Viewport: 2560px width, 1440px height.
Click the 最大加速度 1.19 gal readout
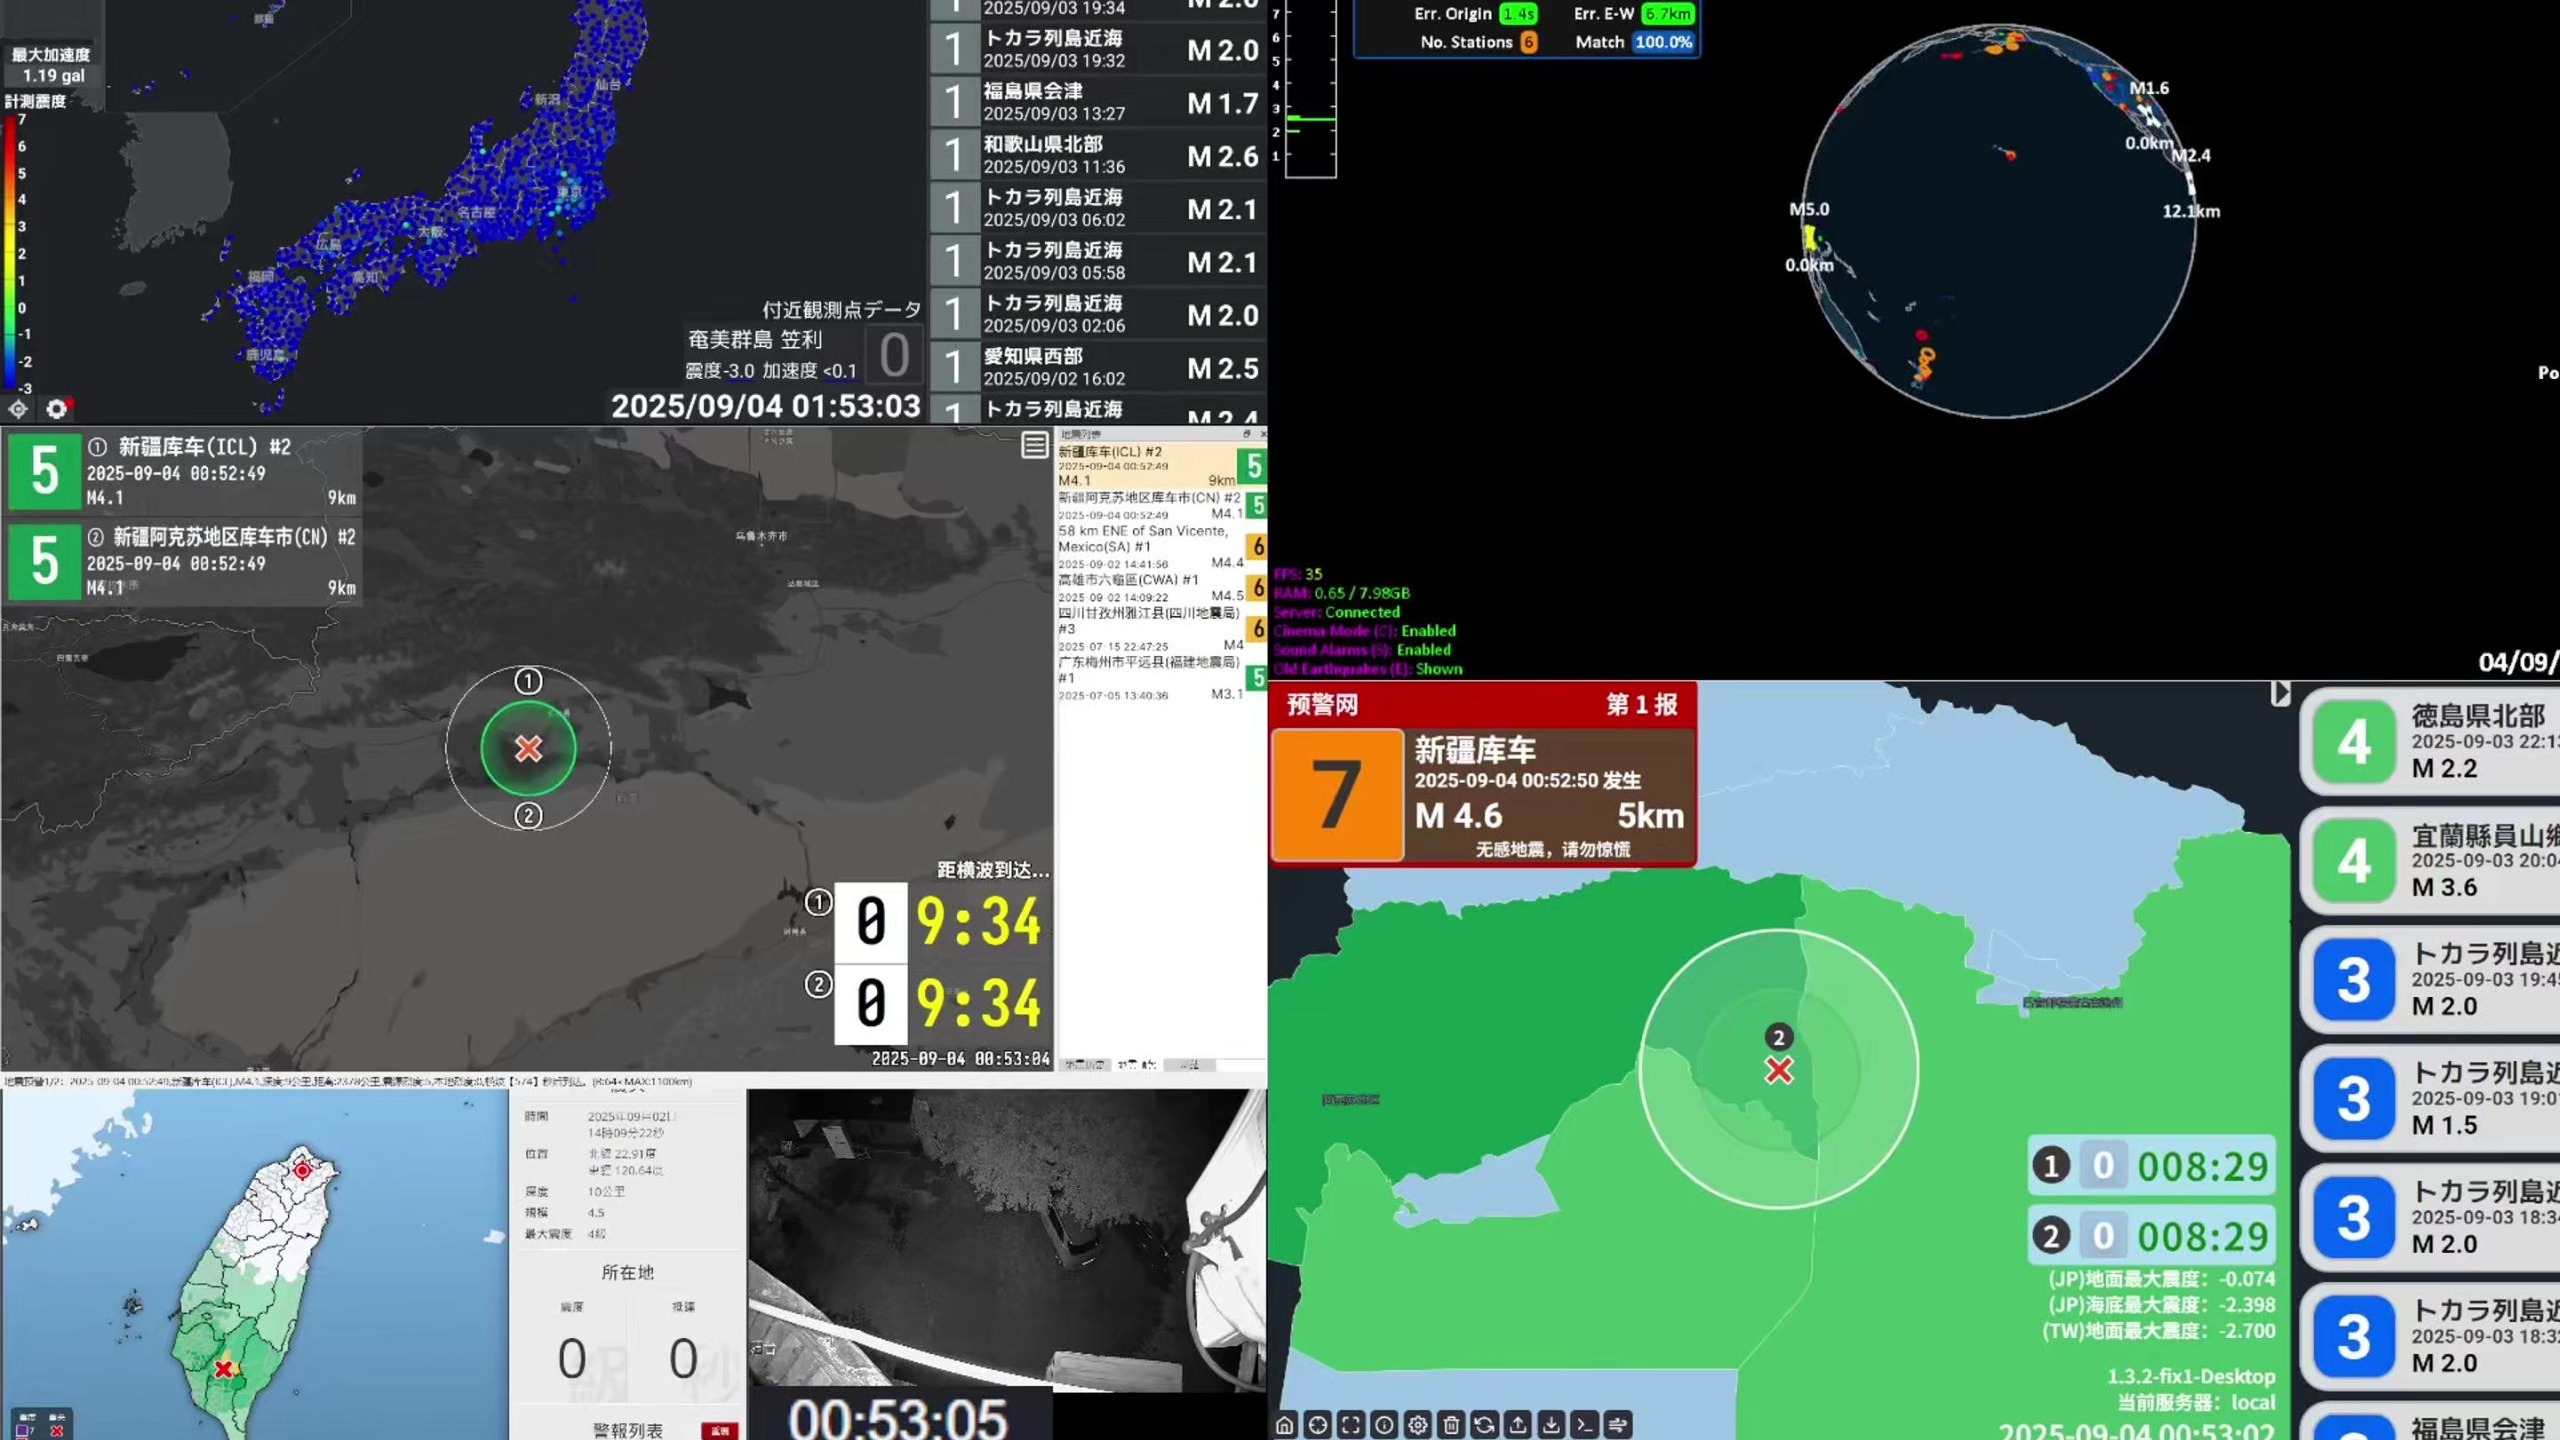click(x=52, y=65)
